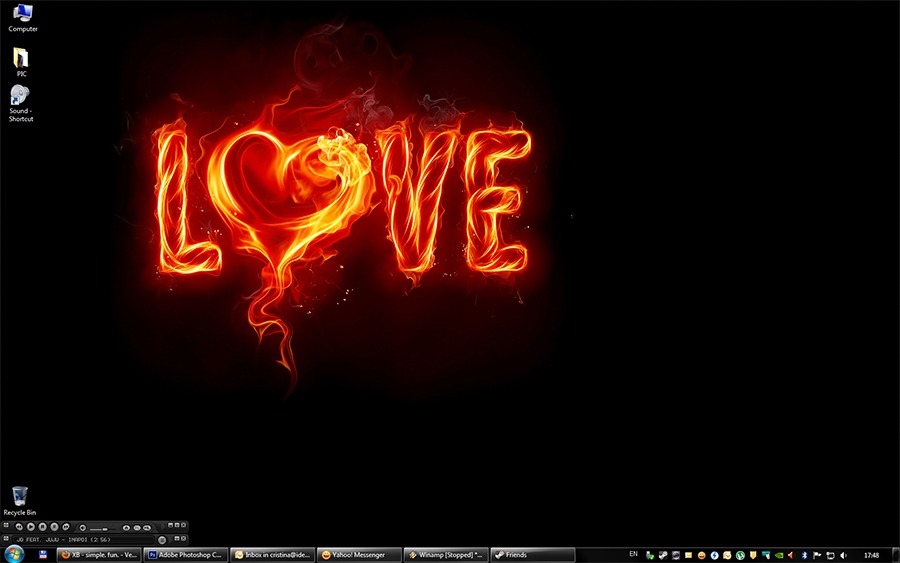Screen dimensions: 900x563
Task: Open the PIC folder on desktop
Action: pyautogui.click(x=21, y=62)
